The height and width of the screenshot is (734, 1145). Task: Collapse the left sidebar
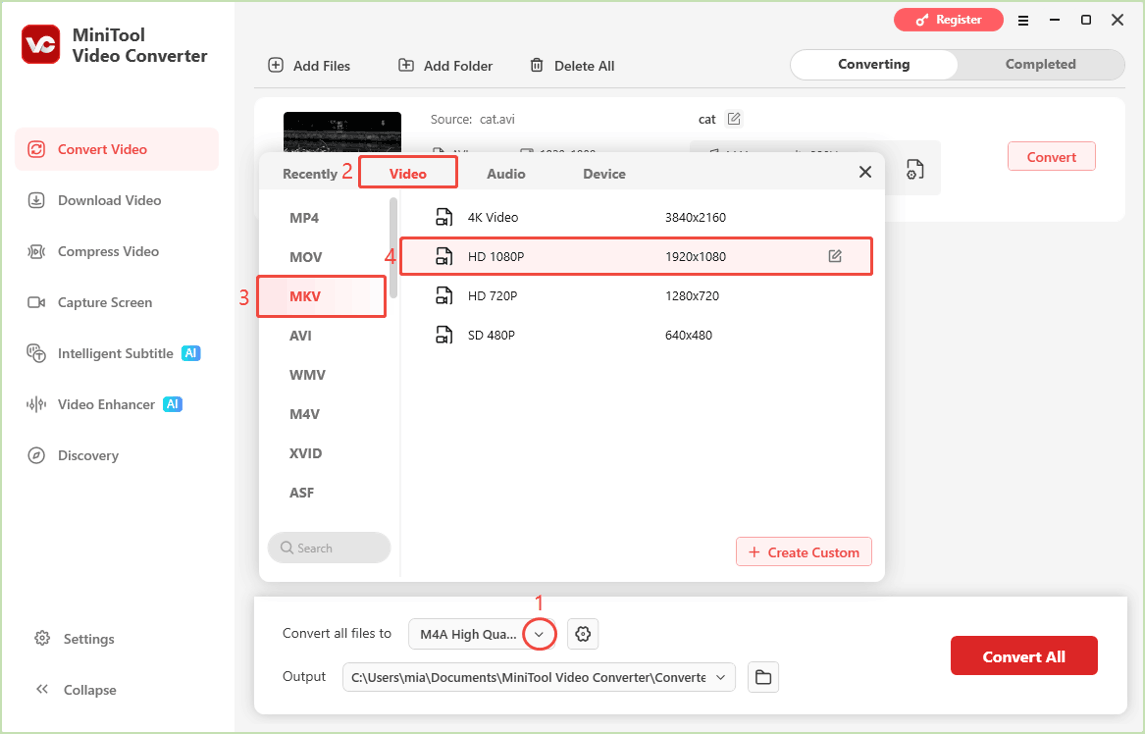76,689
